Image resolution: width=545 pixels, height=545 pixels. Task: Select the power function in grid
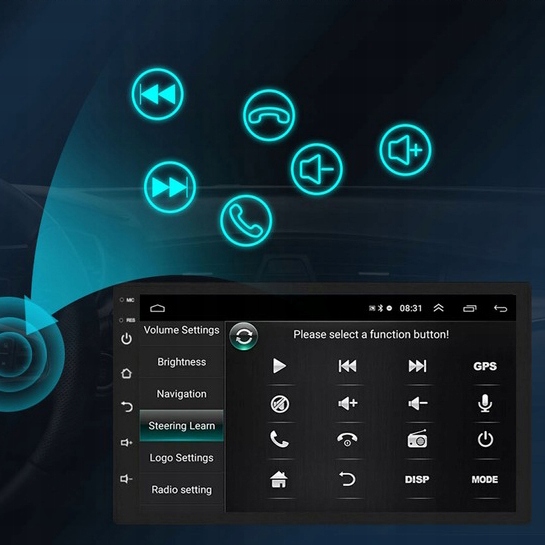(485, 439)
